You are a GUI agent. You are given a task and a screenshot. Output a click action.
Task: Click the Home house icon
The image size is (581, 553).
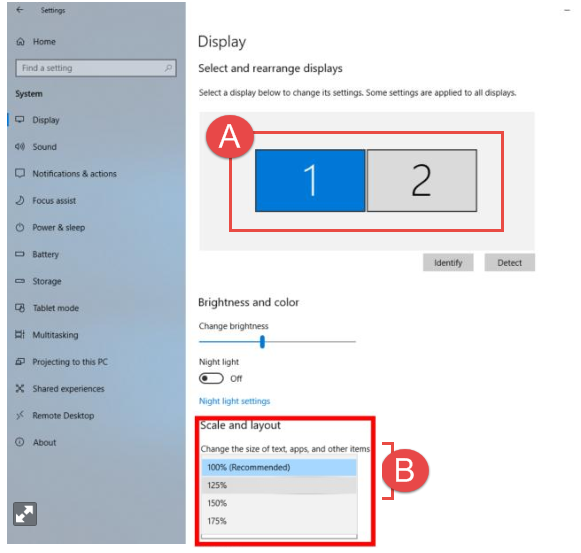20,42
